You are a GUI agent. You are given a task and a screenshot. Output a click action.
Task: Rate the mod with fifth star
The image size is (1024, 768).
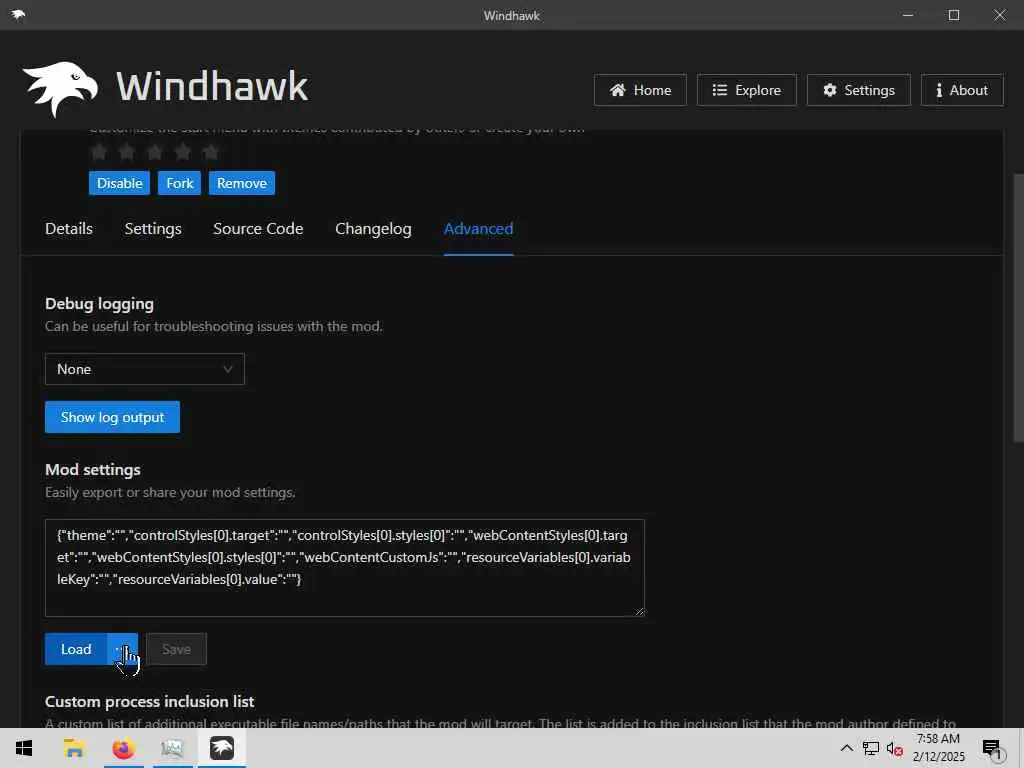210,152
